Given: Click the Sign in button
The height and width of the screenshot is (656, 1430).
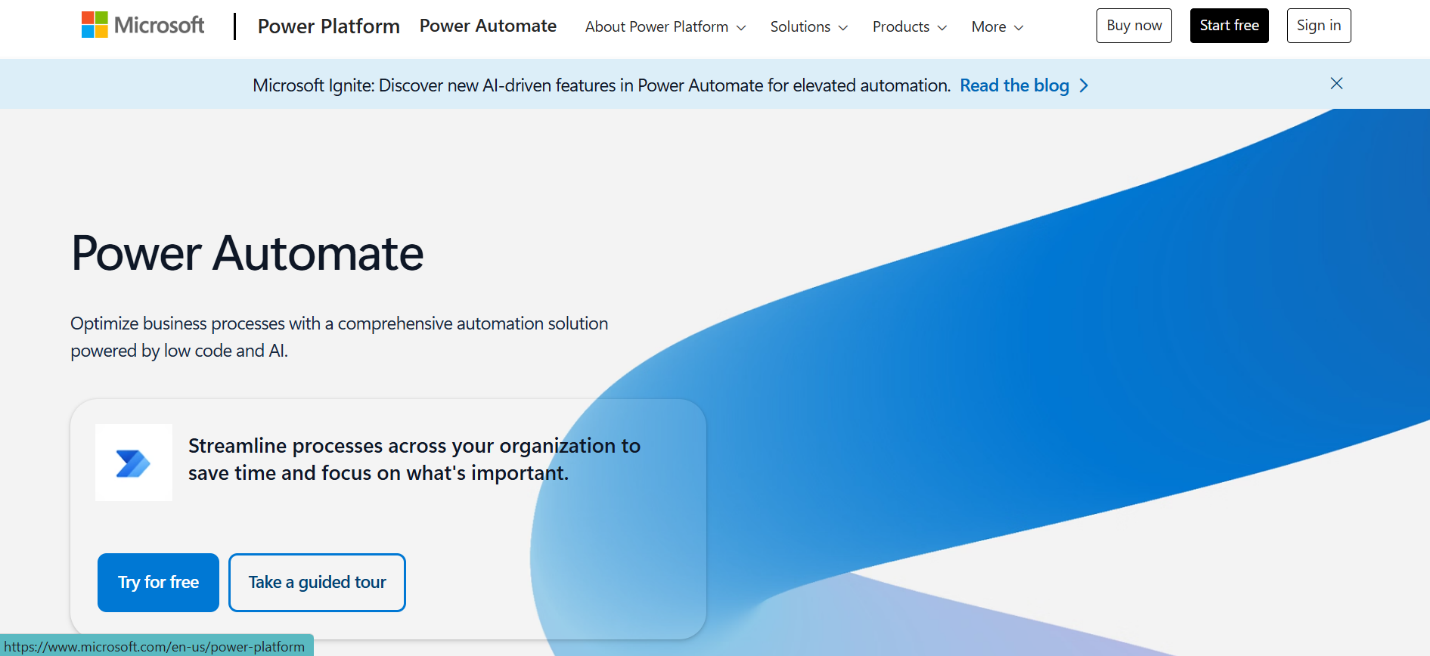Looking at the screenshot, I should click(x=1318, y=26).
